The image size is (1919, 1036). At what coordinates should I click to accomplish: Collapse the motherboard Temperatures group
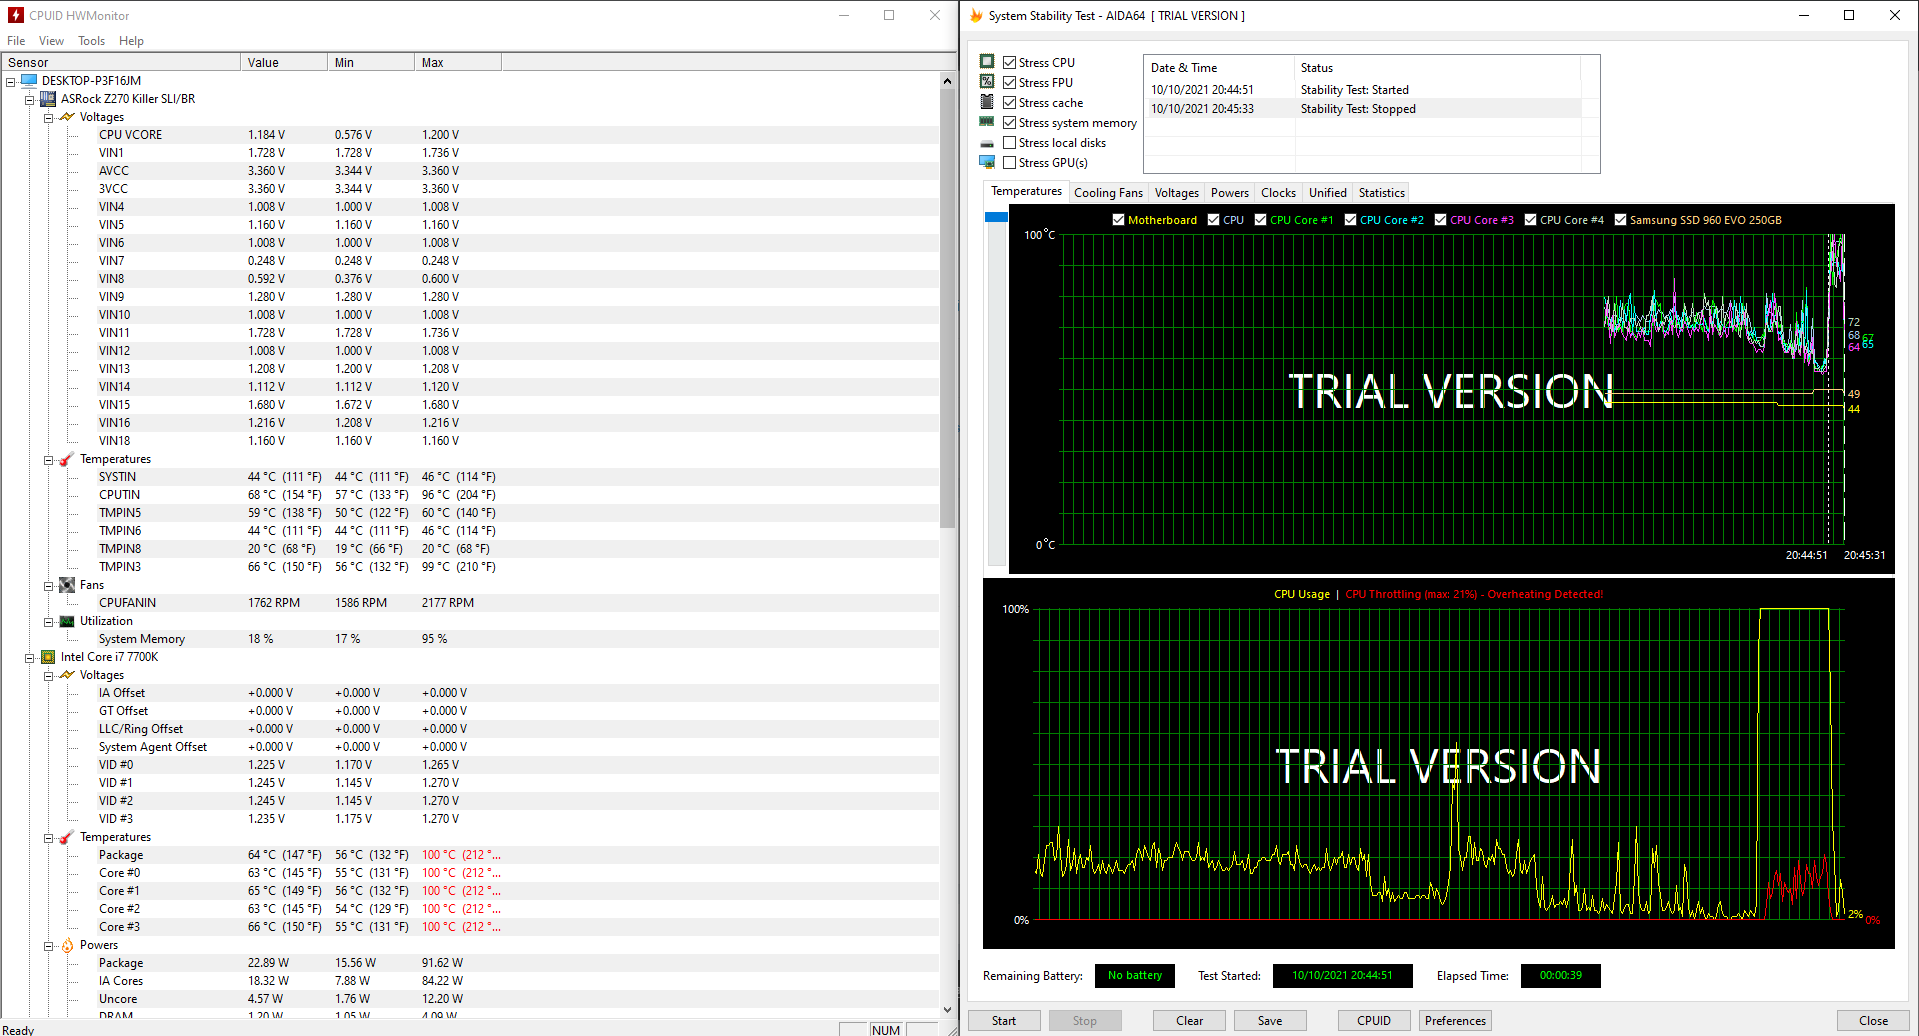[x=48, y=459]
